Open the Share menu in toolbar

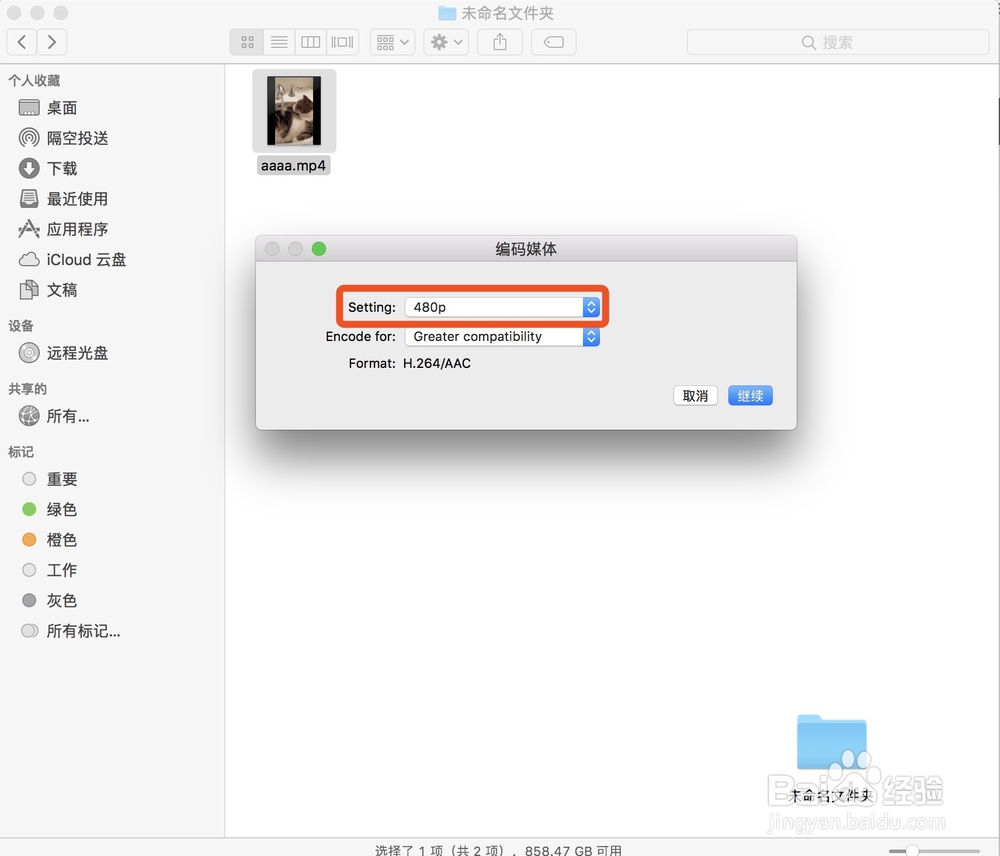tap(499, 42)
